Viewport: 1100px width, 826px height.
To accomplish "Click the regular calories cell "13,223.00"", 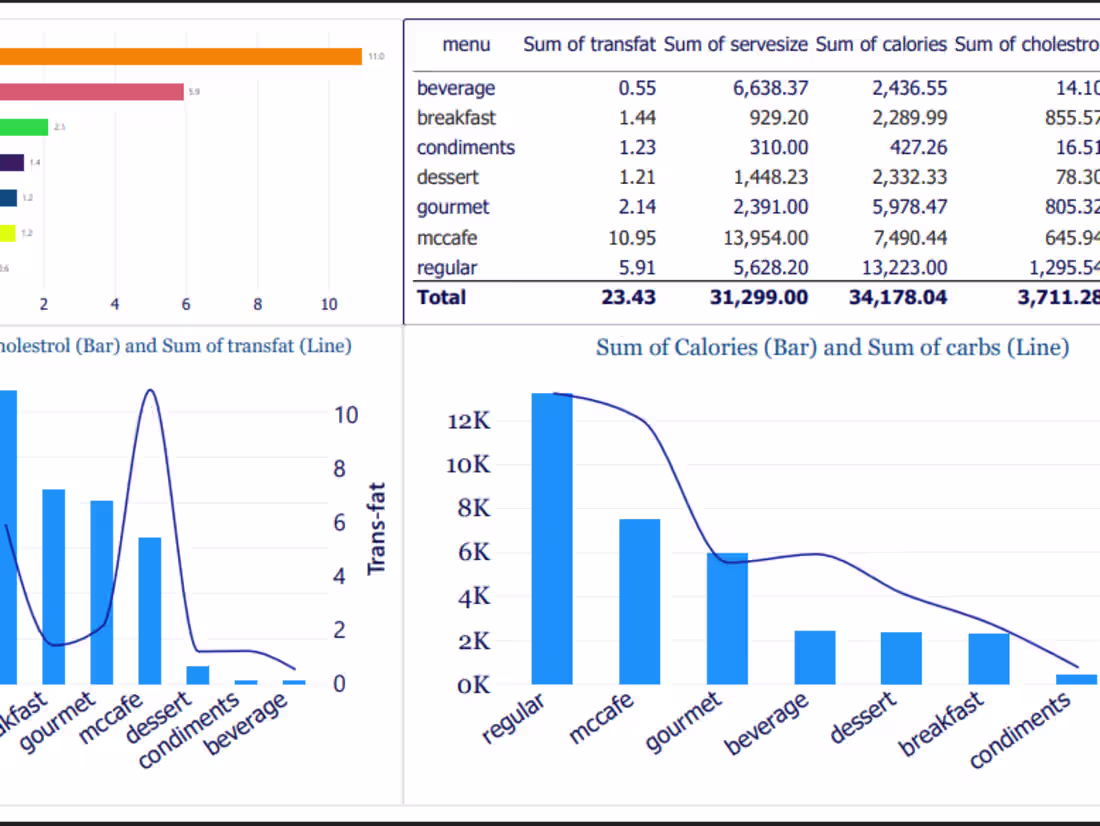I will click(904, 268).
